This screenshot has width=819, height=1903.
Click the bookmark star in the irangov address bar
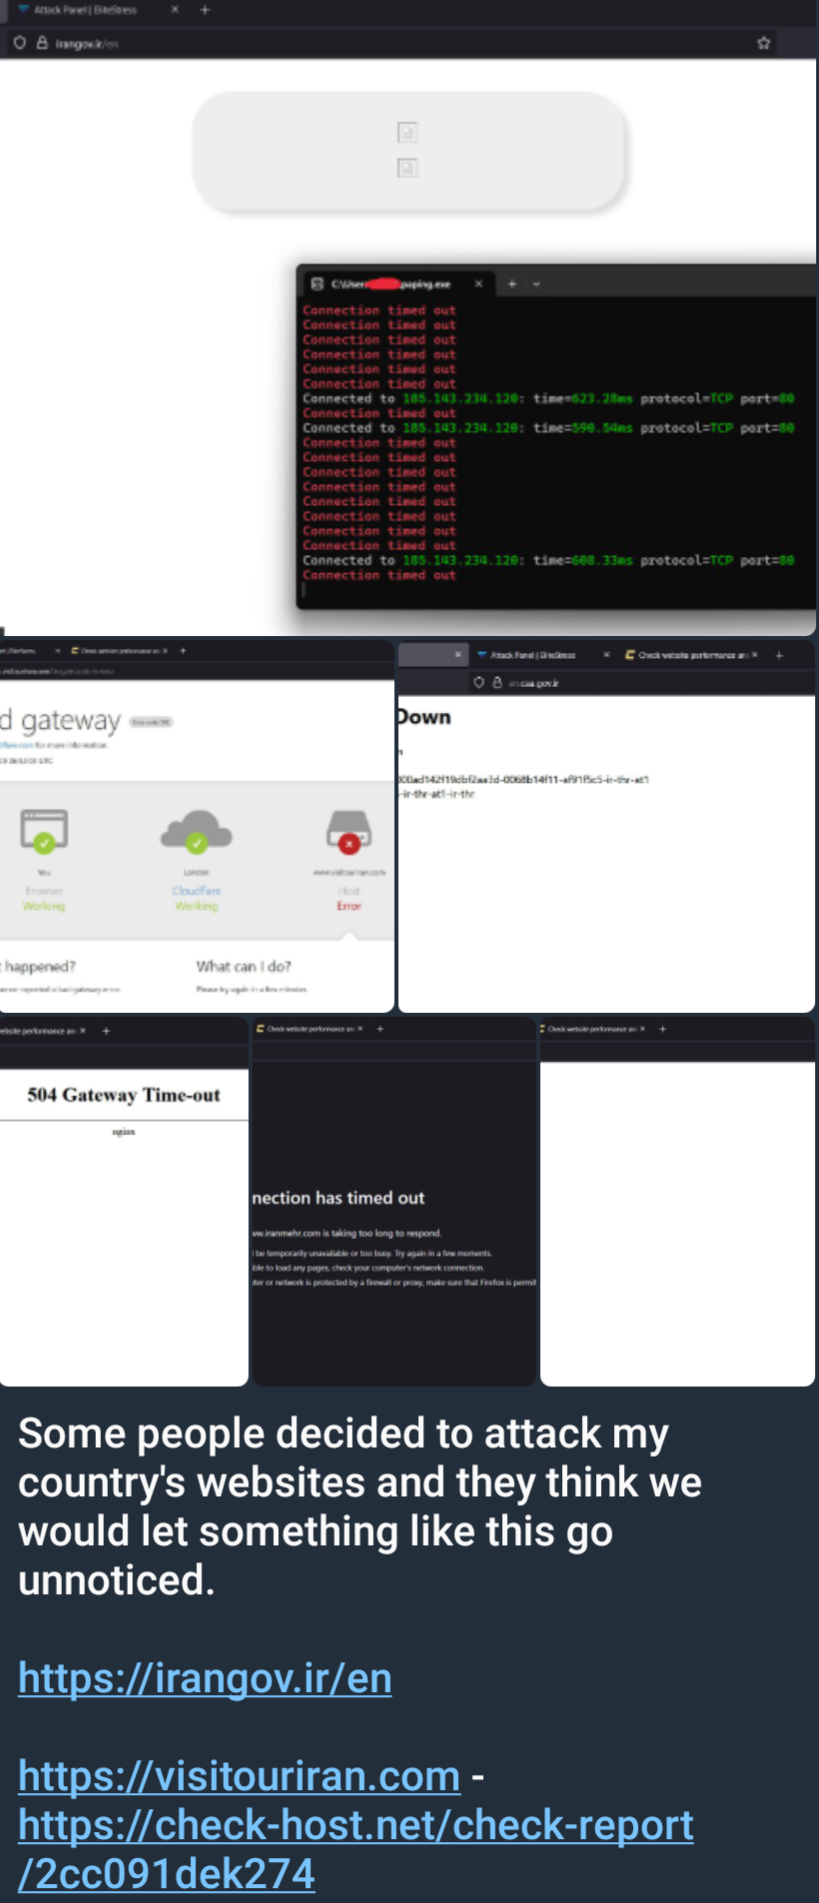764,43
